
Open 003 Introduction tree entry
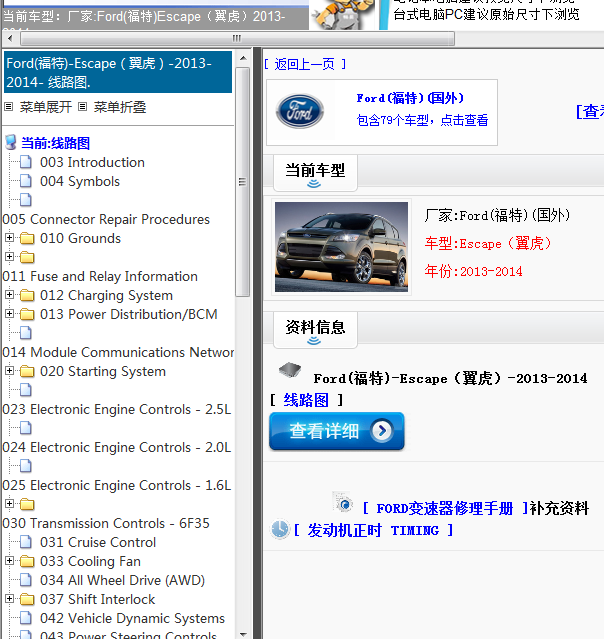[x=92, y=162]
